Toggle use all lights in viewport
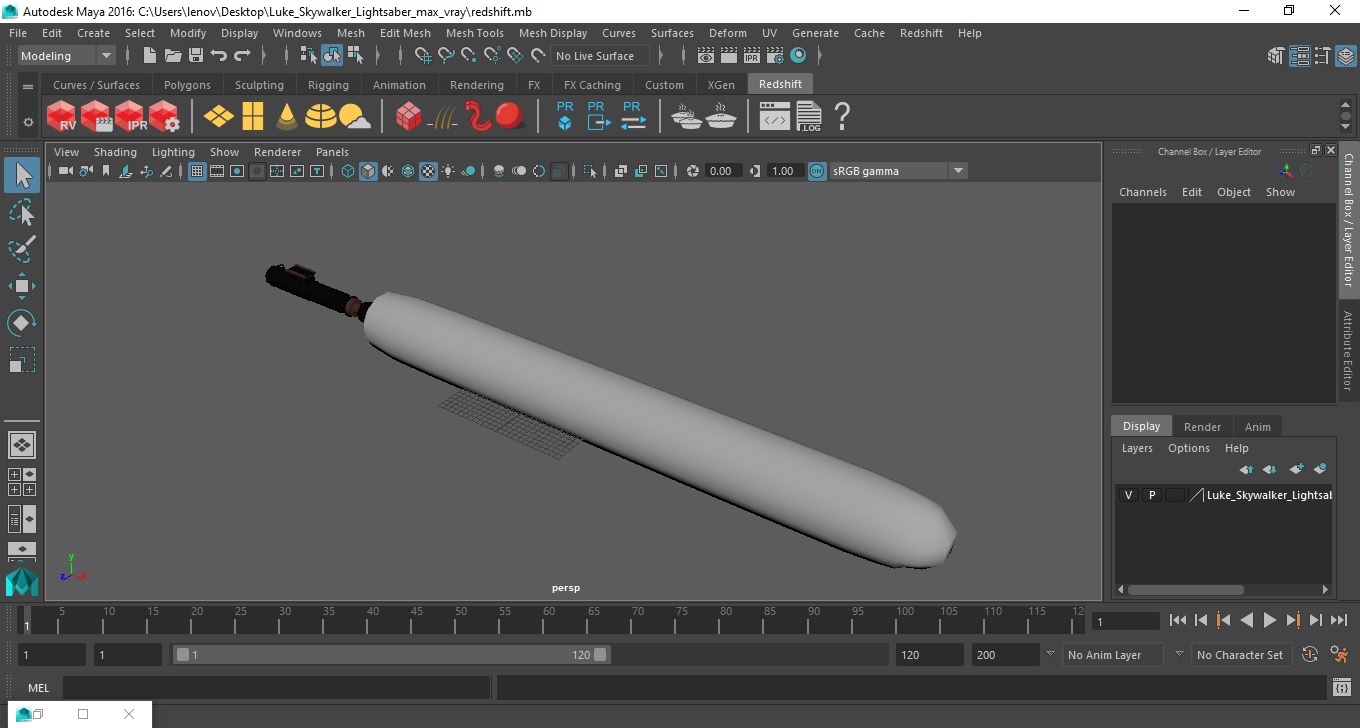Viewport: 1360px width, 728px height. pos(448,171)
